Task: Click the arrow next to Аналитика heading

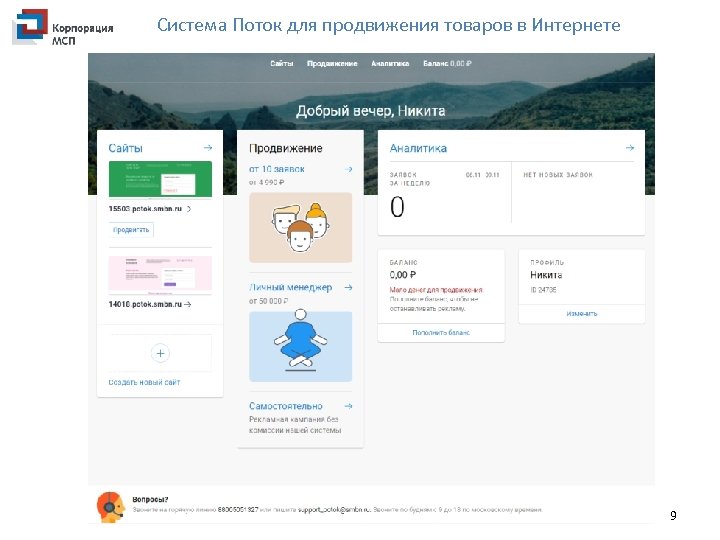Action: (630, 147)
